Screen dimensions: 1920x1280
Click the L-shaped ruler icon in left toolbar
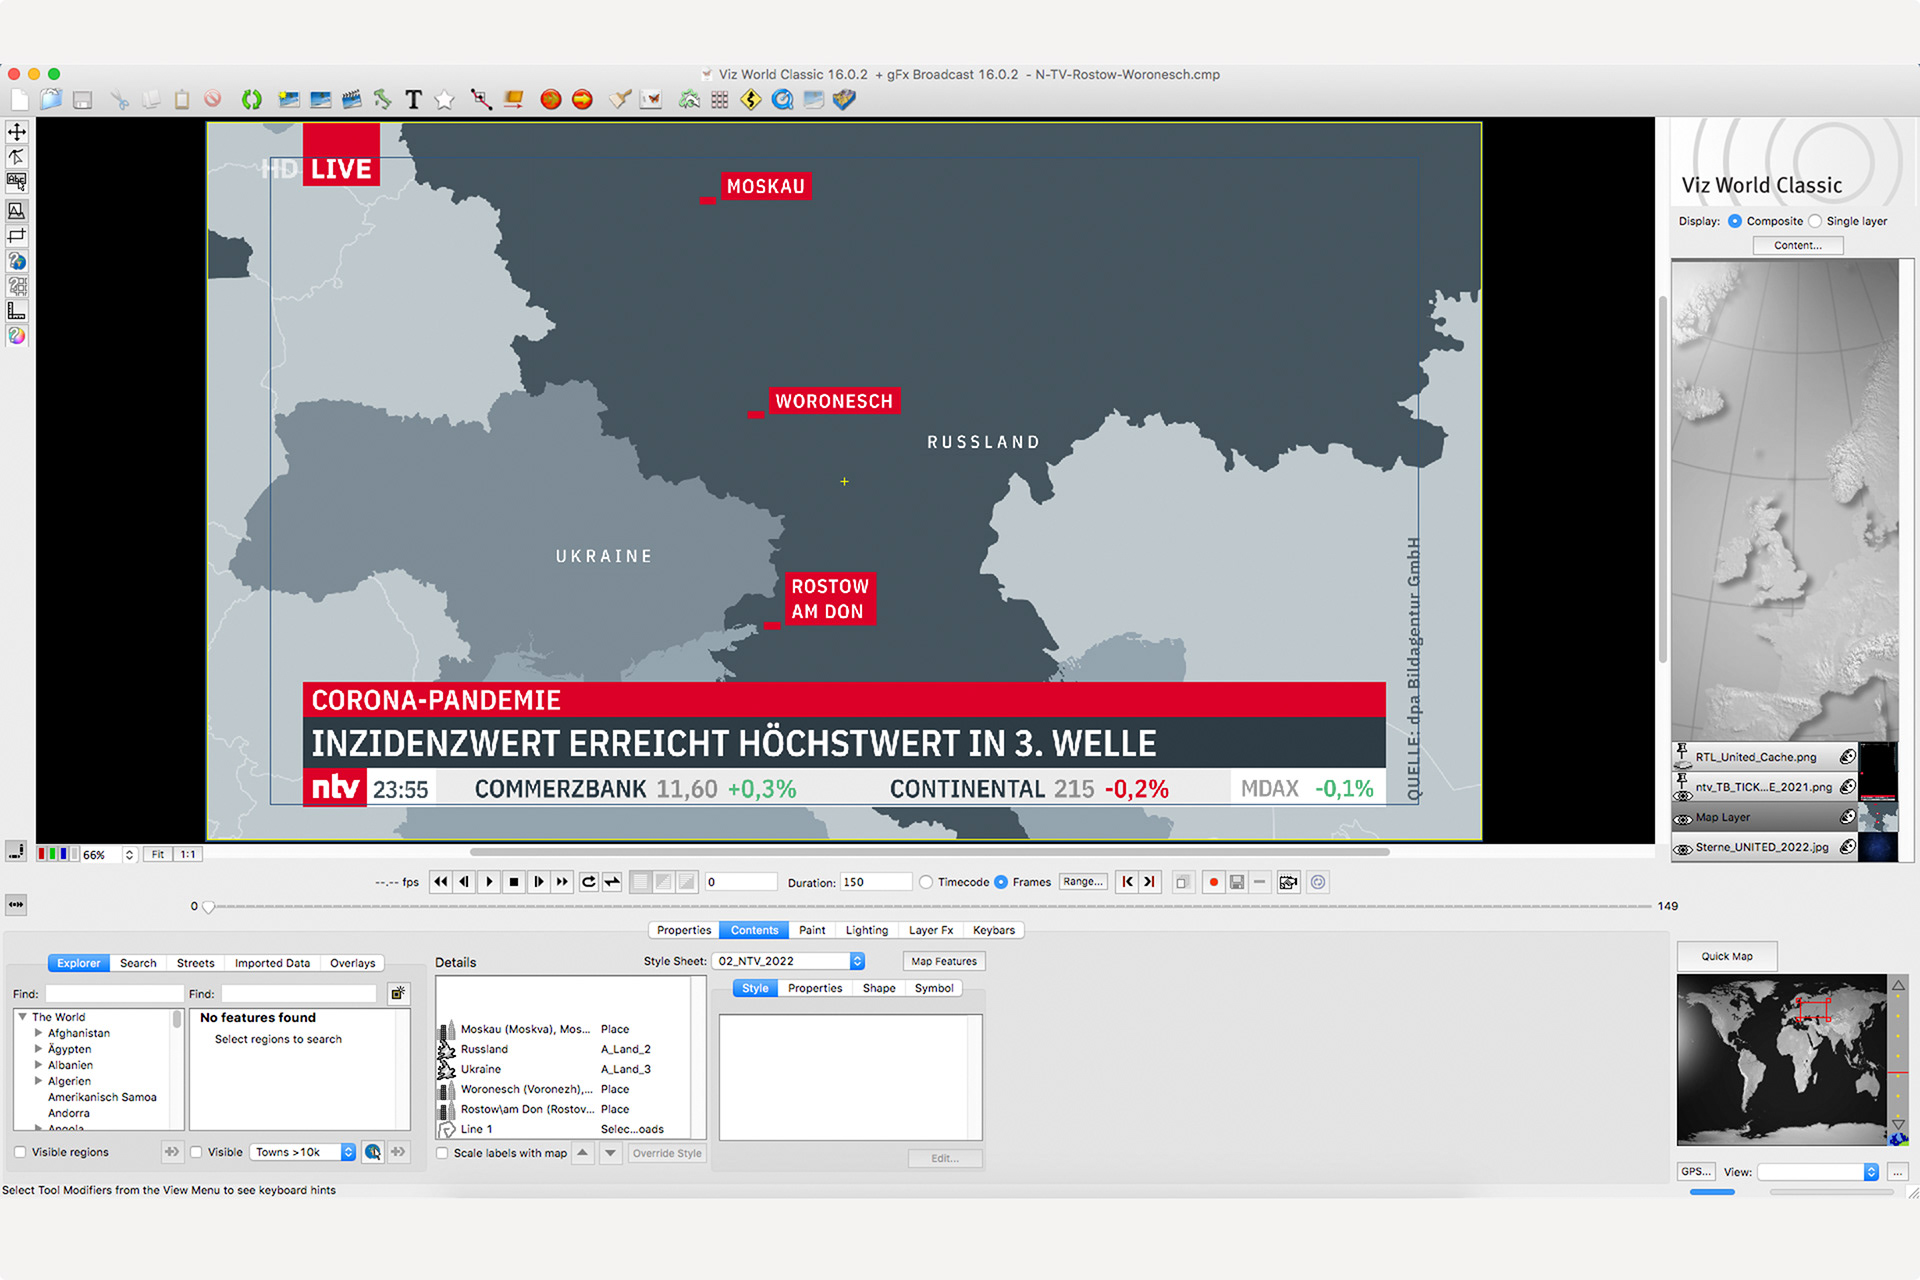click(x=17, y=311)
